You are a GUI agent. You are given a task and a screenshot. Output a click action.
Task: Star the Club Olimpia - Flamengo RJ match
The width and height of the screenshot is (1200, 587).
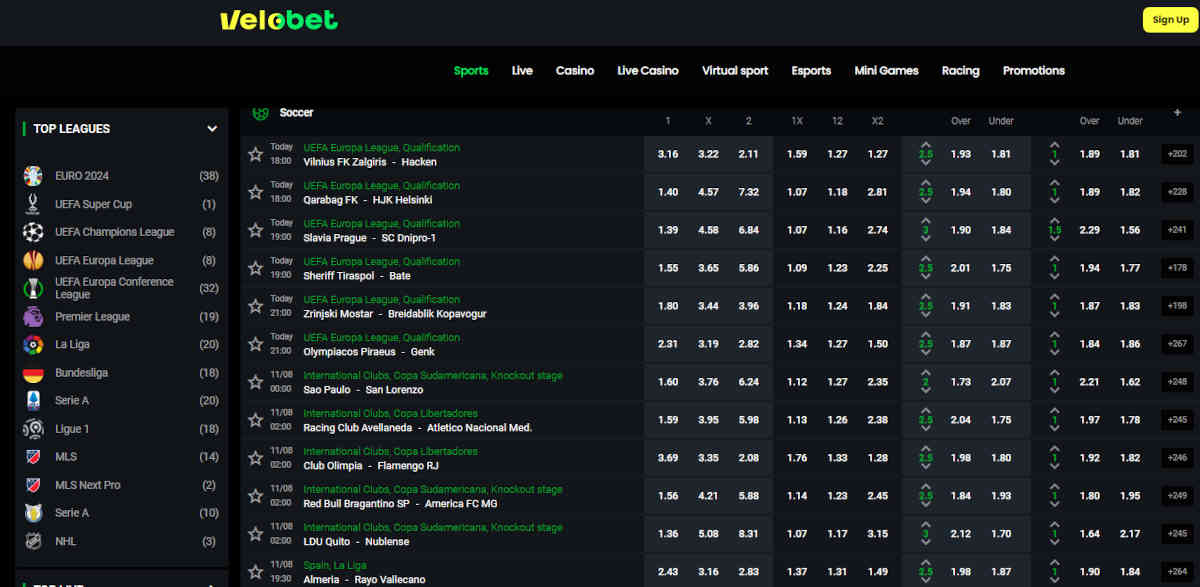[255, 458]
